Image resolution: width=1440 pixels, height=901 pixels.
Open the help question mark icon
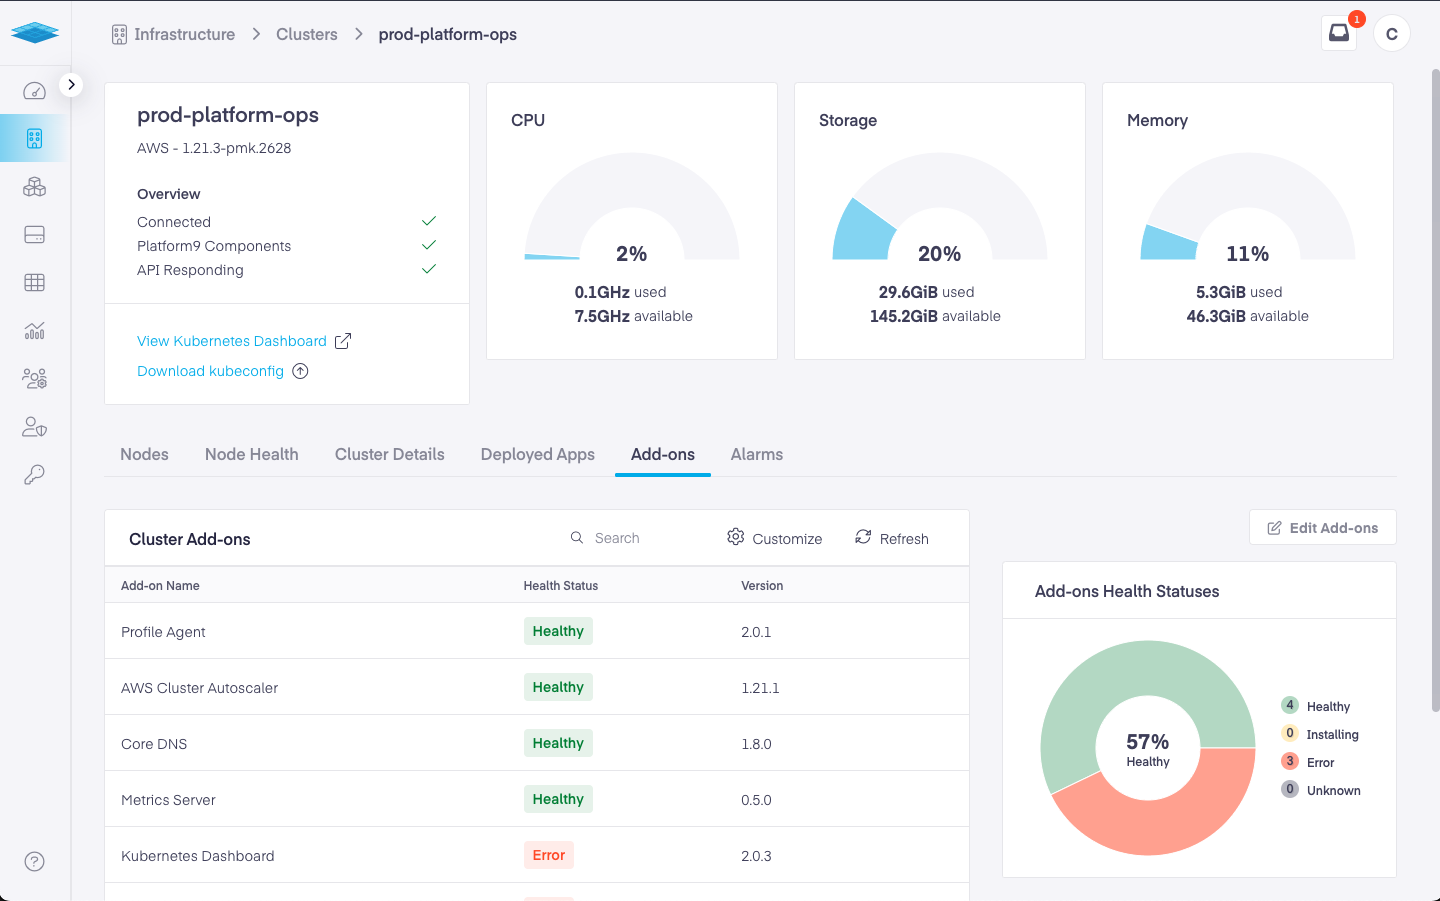34,862
